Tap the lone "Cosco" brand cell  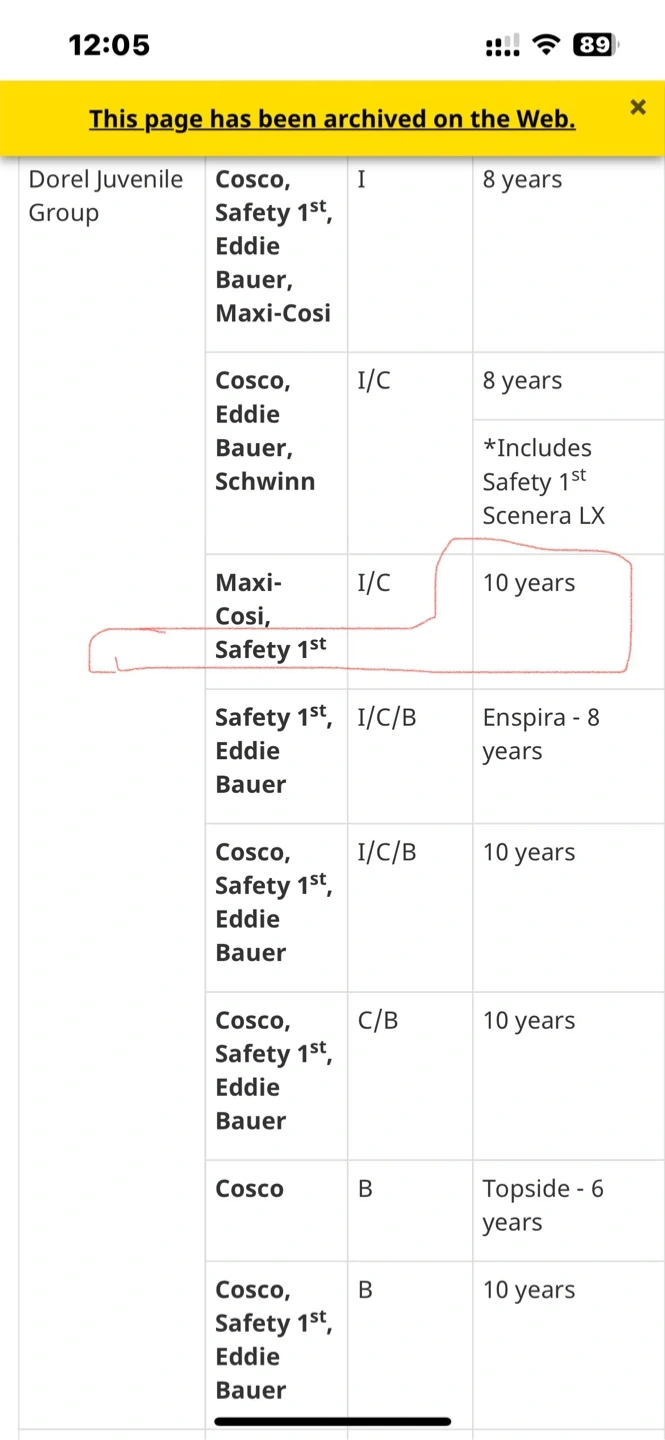[x=250, y=1189]
